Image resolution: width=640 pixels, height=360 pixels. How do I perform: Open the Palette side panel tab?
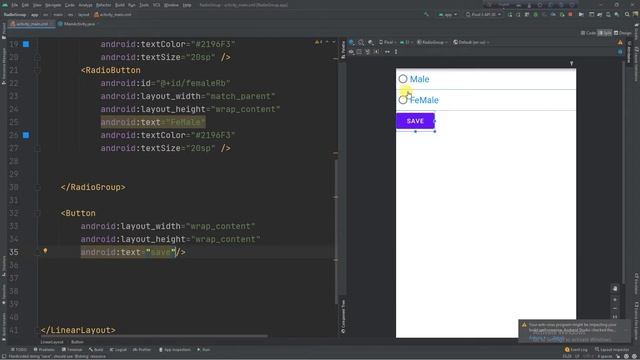tap(343, 50)
